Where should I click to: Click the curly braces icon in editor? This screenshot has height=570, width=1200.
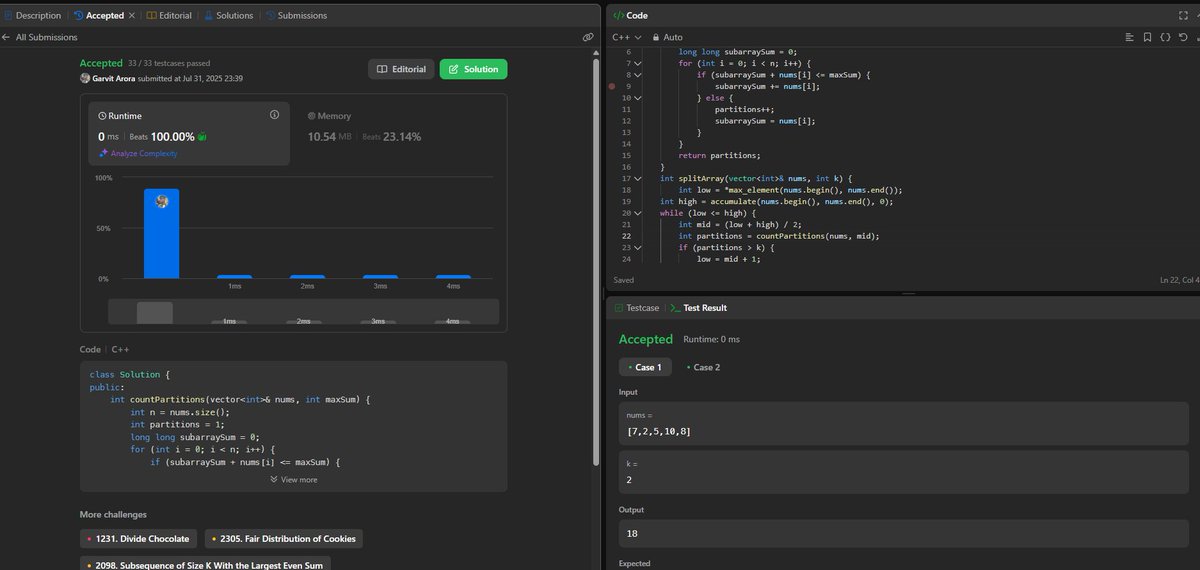click(x=1165, y=37)
